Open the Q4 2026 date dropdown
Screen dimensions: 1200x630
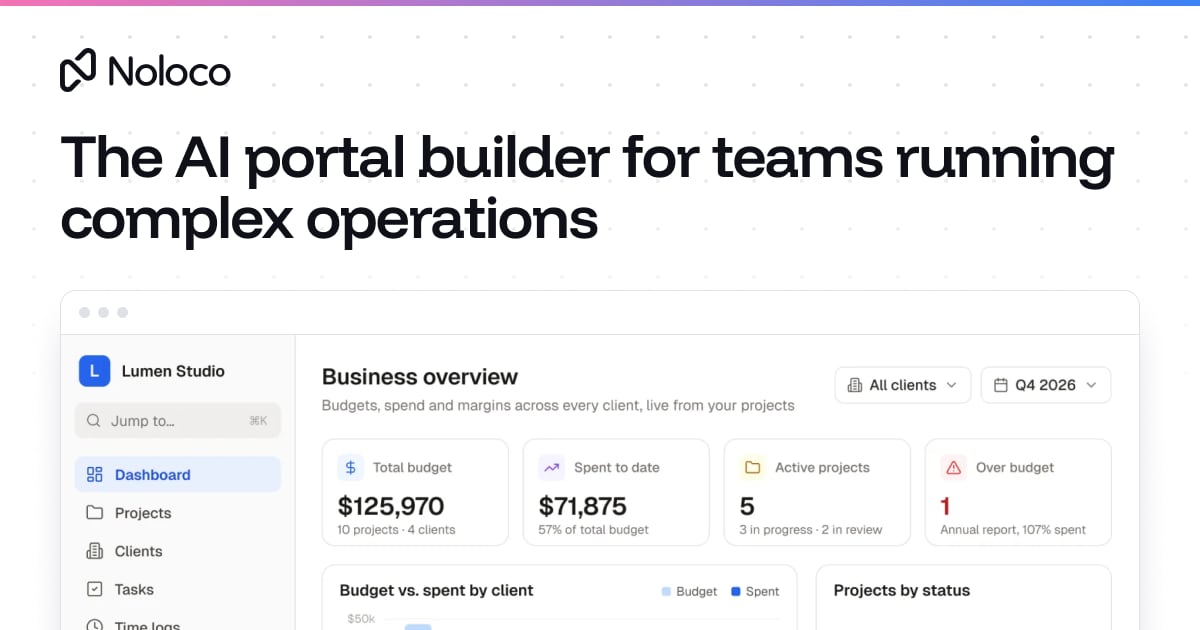point(1046,385)
